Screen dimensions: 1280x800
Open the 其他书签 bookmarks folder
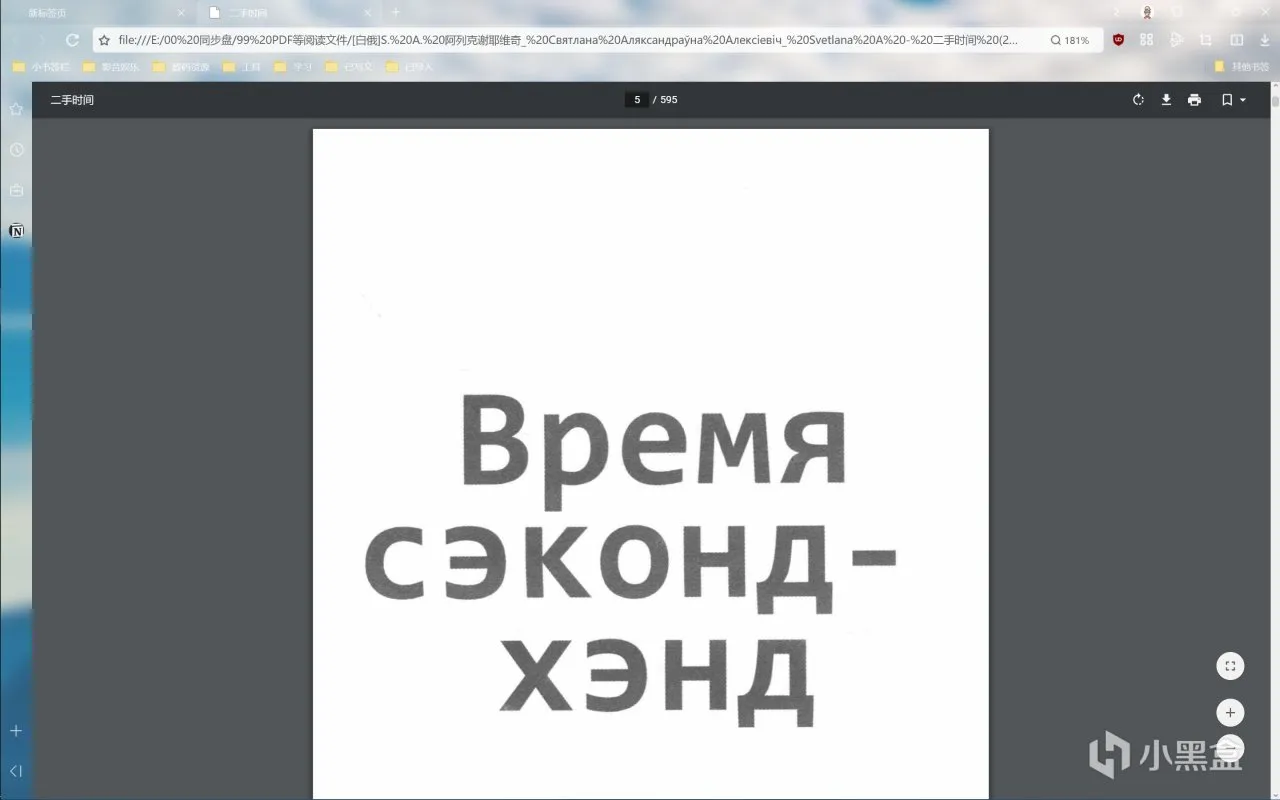point(1242,67)
